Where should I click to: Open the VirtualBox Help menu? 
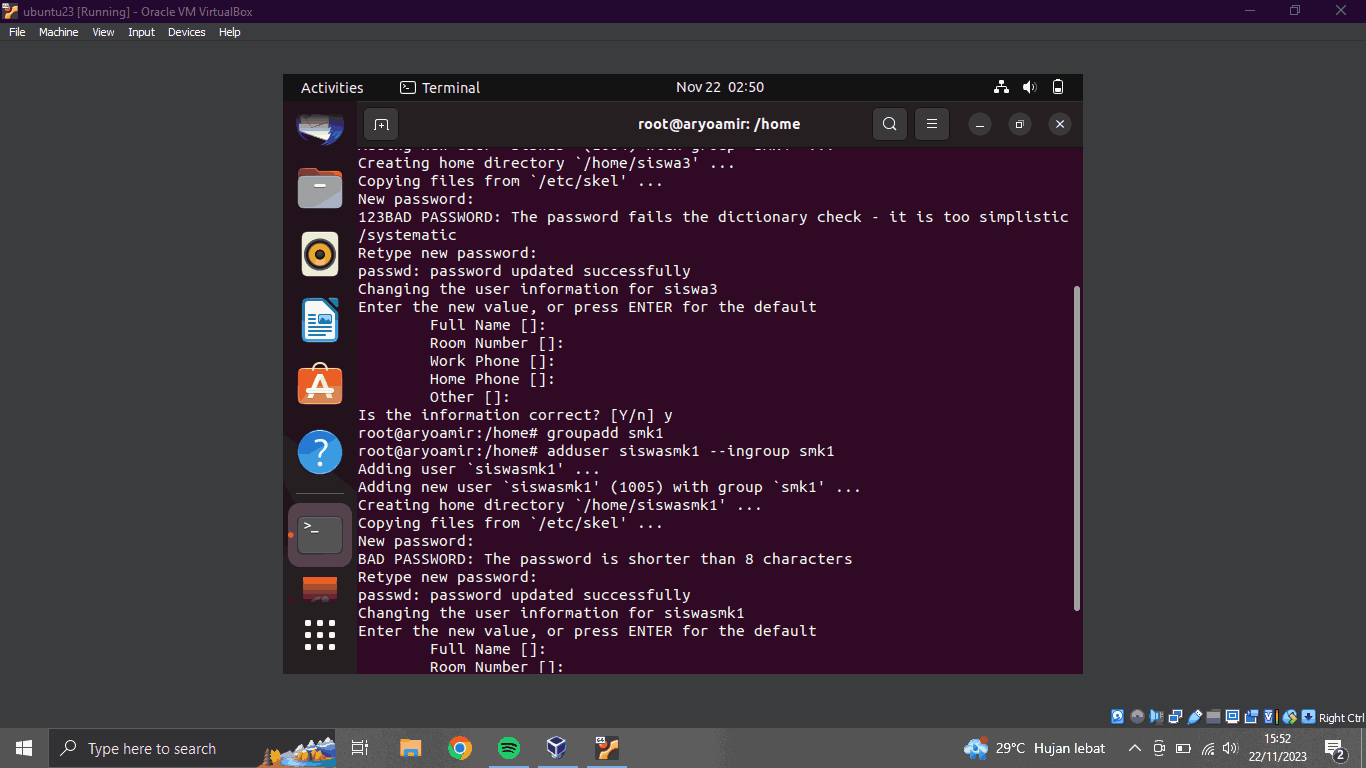click(229, 32)
